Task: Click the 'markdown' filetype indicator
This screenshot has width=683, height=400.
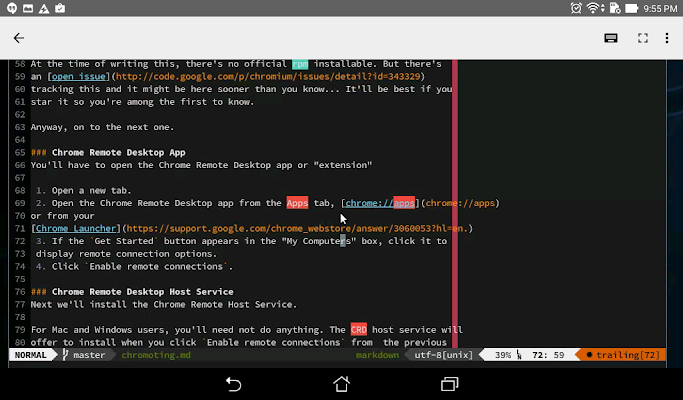Action: click(377, 355)
